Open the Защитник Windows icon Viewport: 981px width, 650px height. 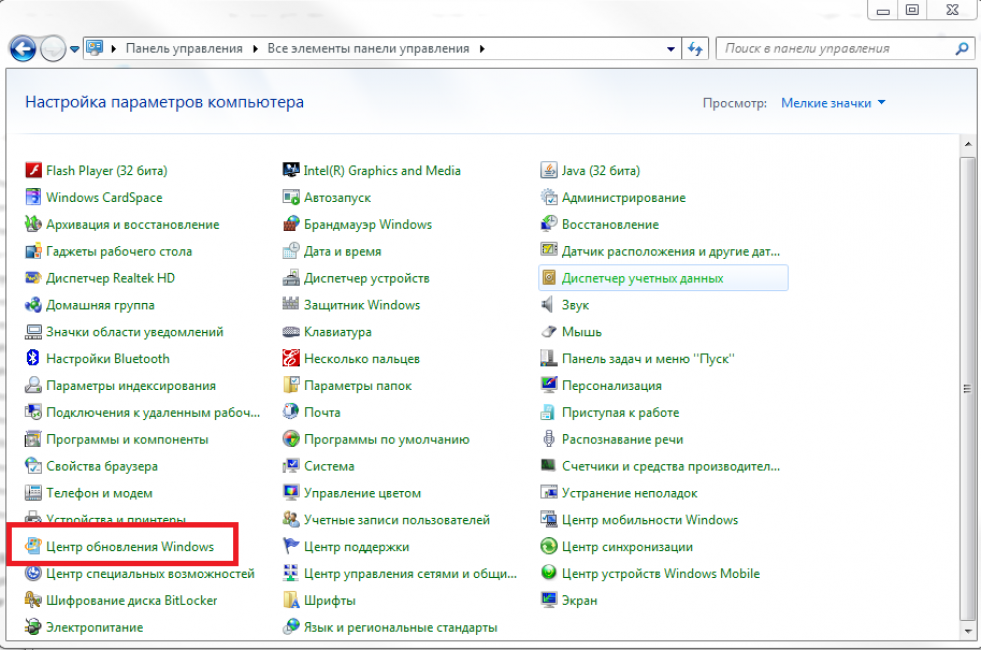291,305
